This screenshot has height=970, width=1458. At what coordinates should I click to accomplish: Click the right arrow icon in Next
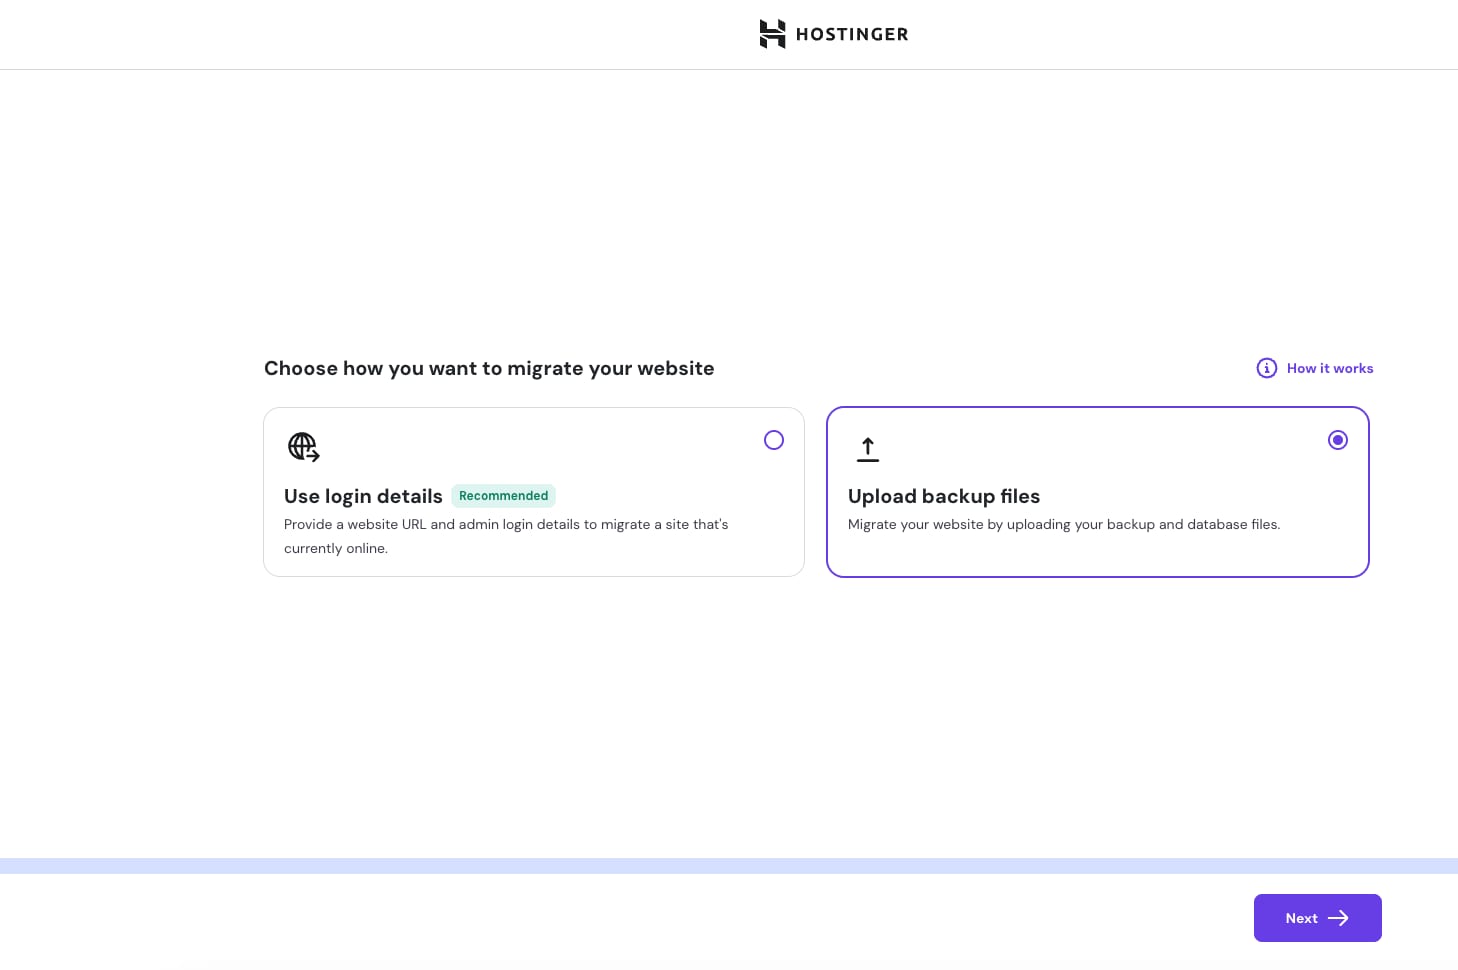[1338, 918]
